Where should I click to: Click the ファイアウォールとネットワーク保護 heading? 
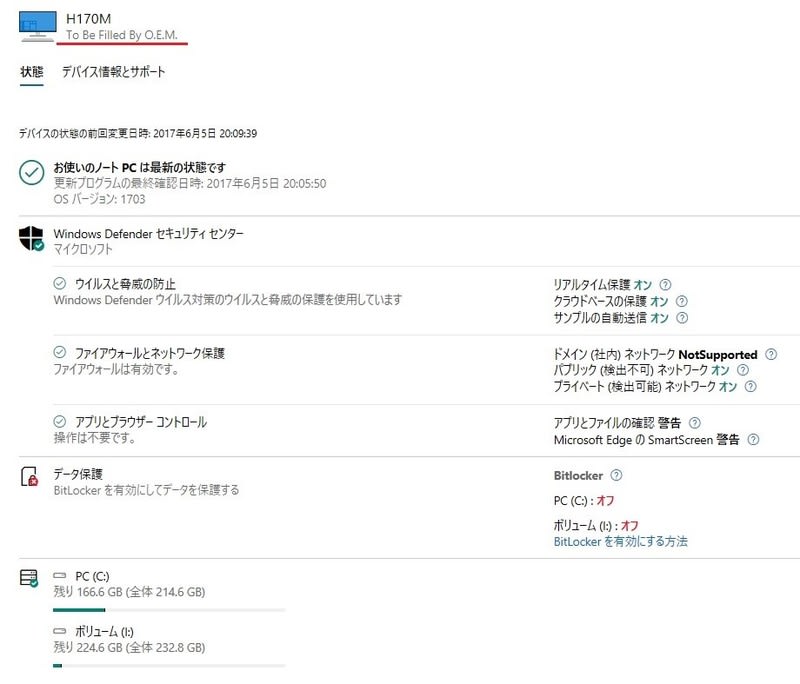(x=150, y=353)
